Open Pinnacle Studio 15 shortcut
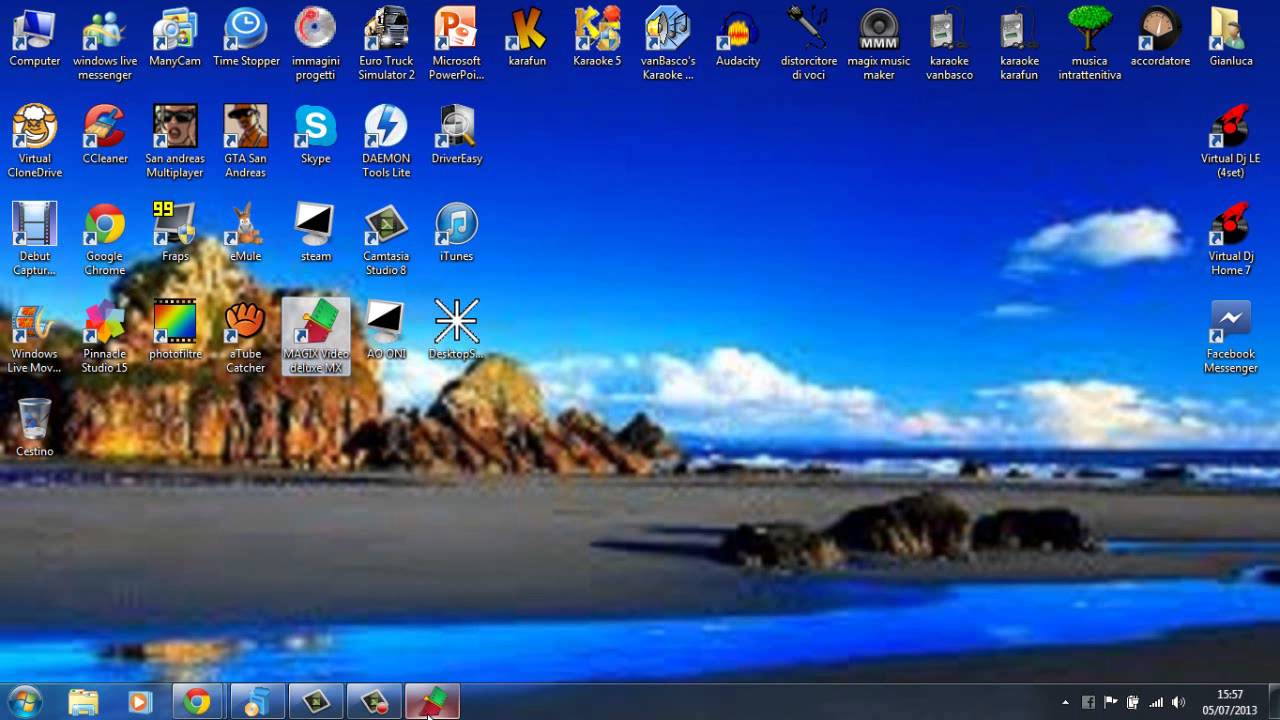This screenshot has width=1280, height=720. (x=105, y=338)
